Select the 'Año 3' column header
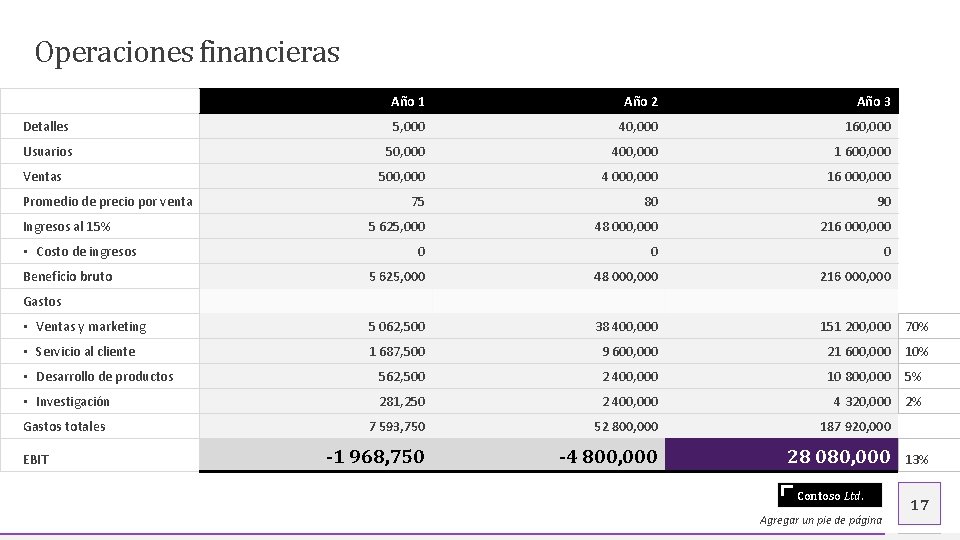 coord(873,101)
